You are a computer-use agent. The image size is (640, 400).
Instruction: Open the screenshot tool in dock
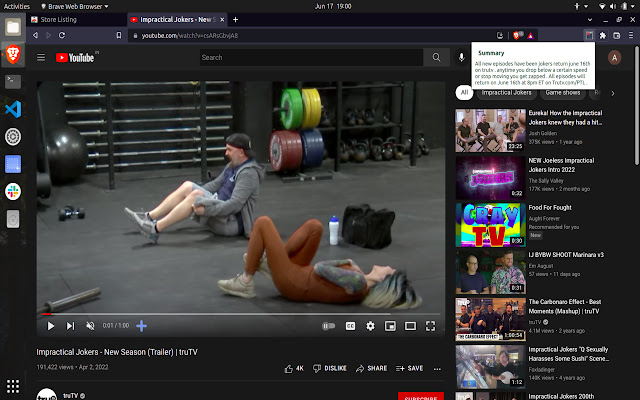coord(13,164)
